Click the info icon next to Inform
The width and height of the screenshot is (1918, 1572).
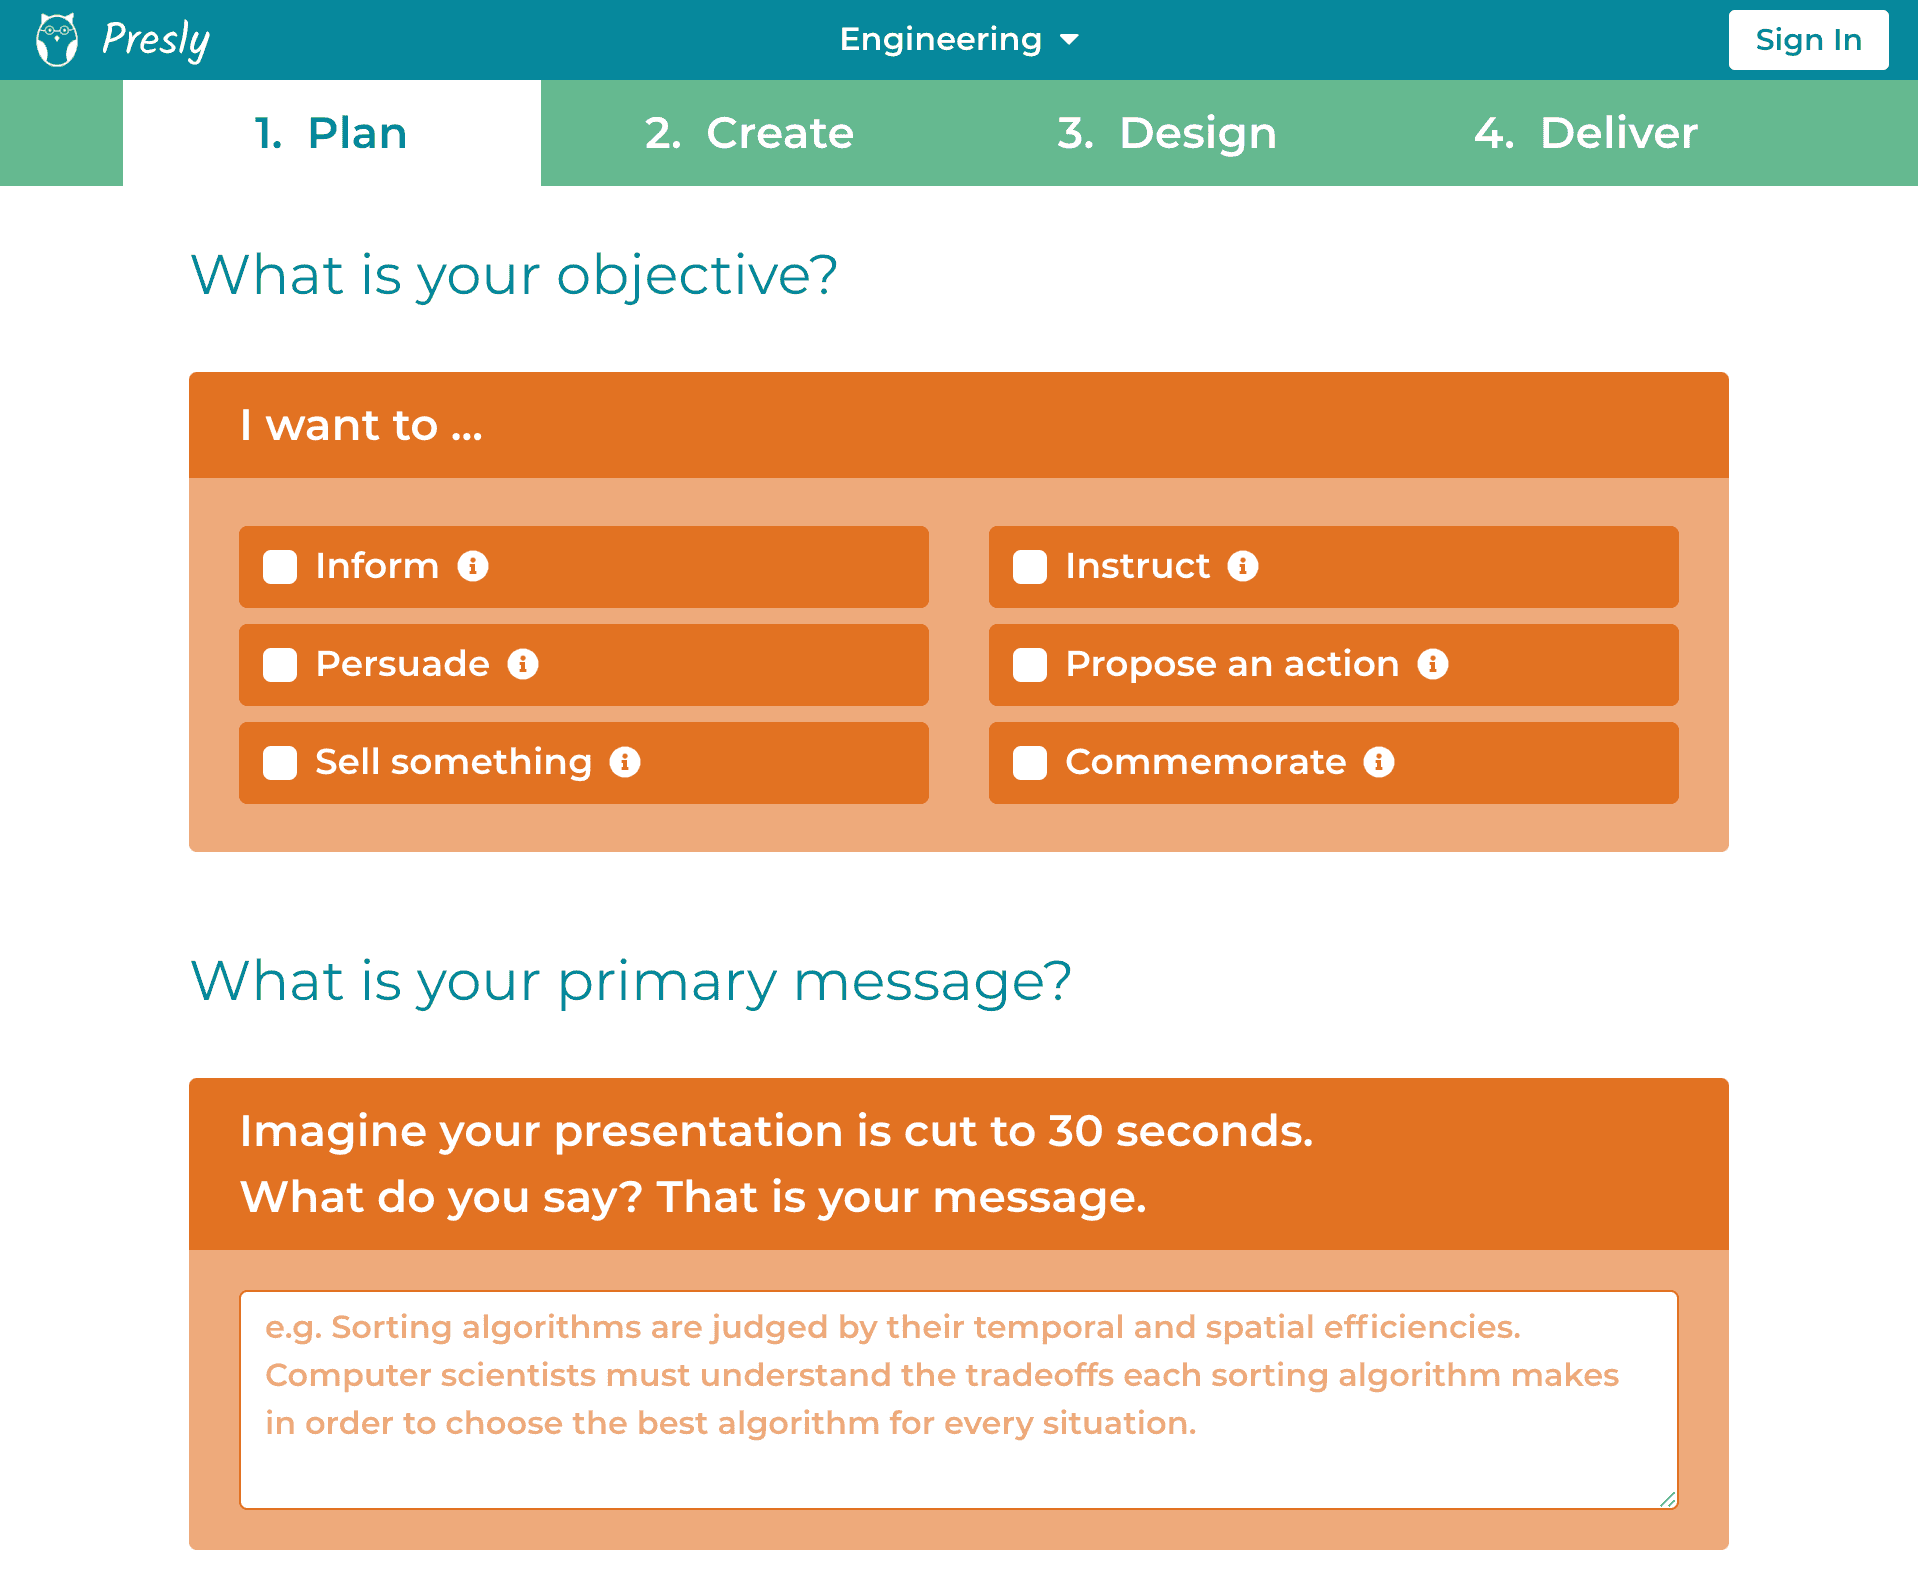point(473,566)
